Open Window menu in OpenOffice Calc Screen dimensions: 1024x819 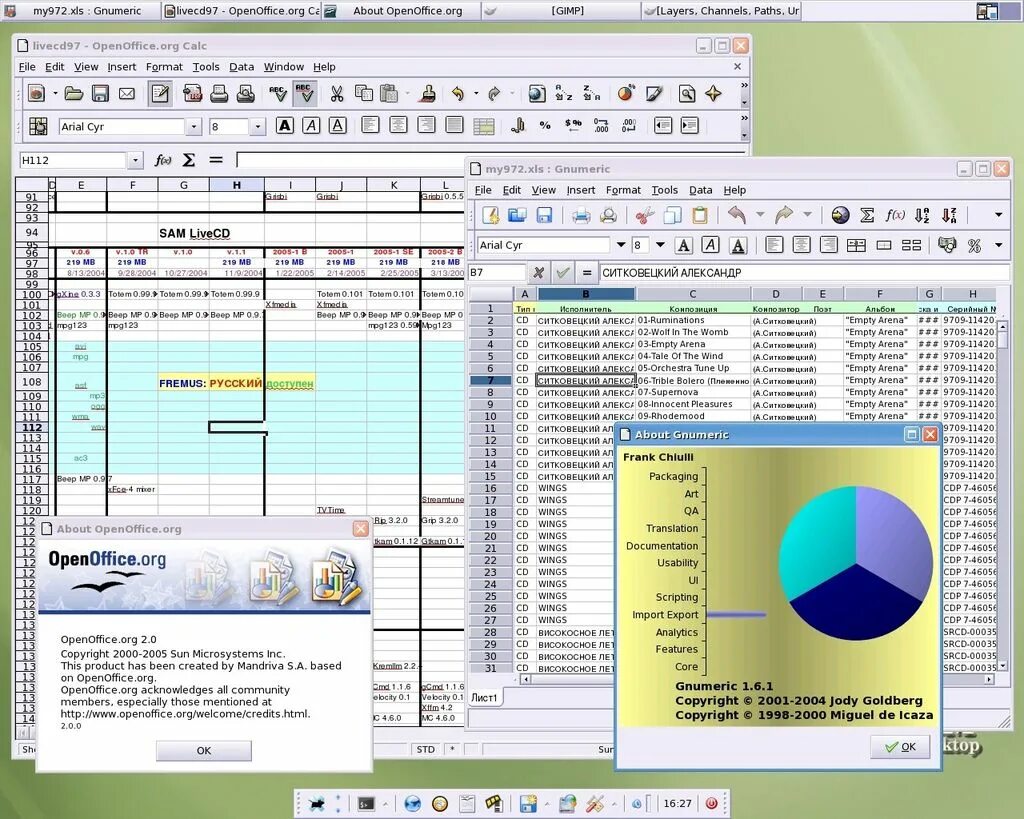tap(283, 67)
